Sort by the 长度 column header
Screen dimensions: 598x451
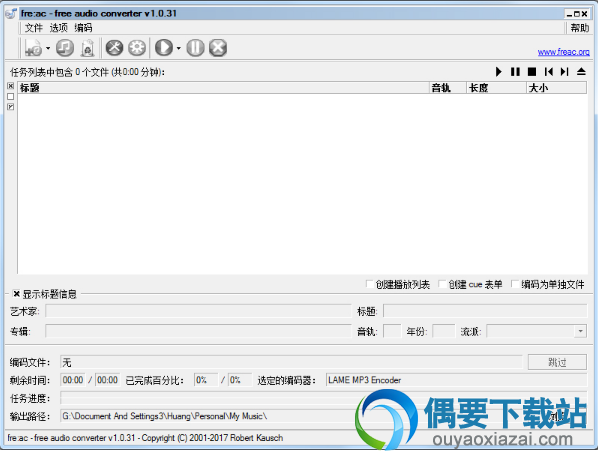tap(497, 88)
